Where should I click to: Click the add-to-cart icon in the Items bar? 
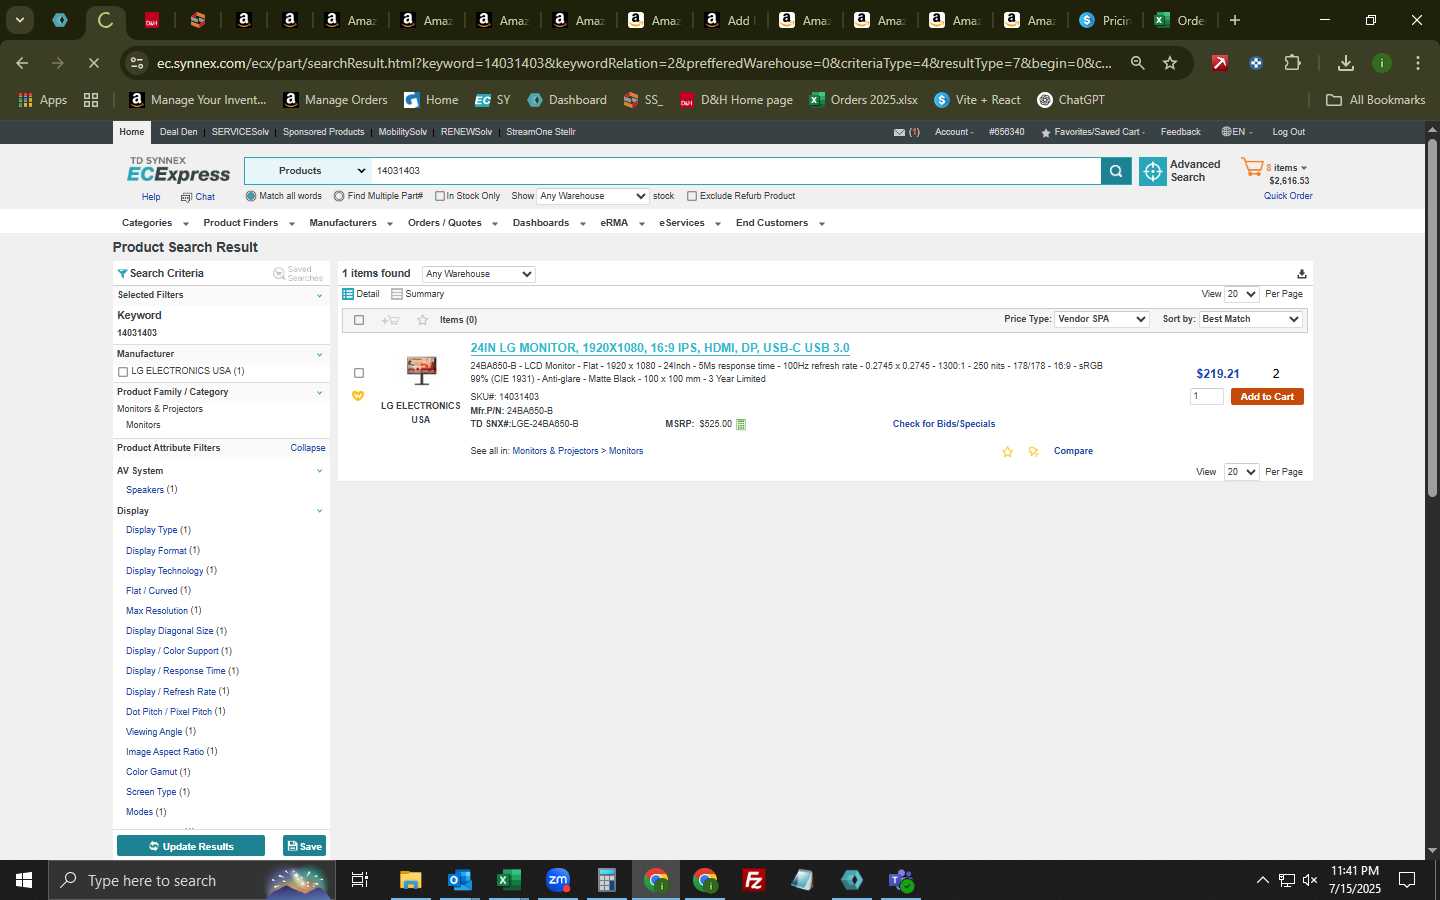click(390, 320)
